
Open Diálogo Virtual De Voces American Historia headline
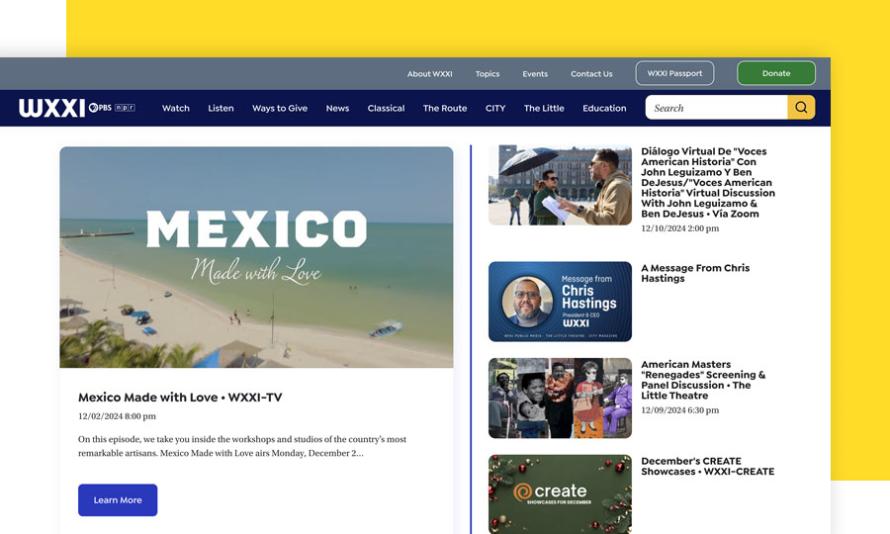point(708,182)
